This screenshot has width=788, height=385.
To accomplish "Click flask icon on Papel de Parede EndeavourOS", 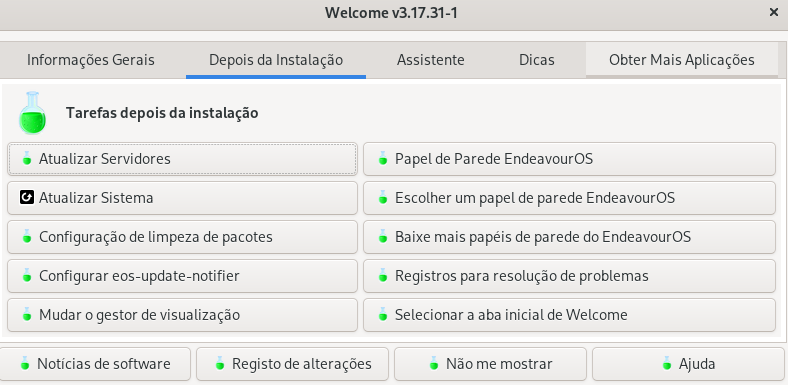I will click(x=383, y=159).
